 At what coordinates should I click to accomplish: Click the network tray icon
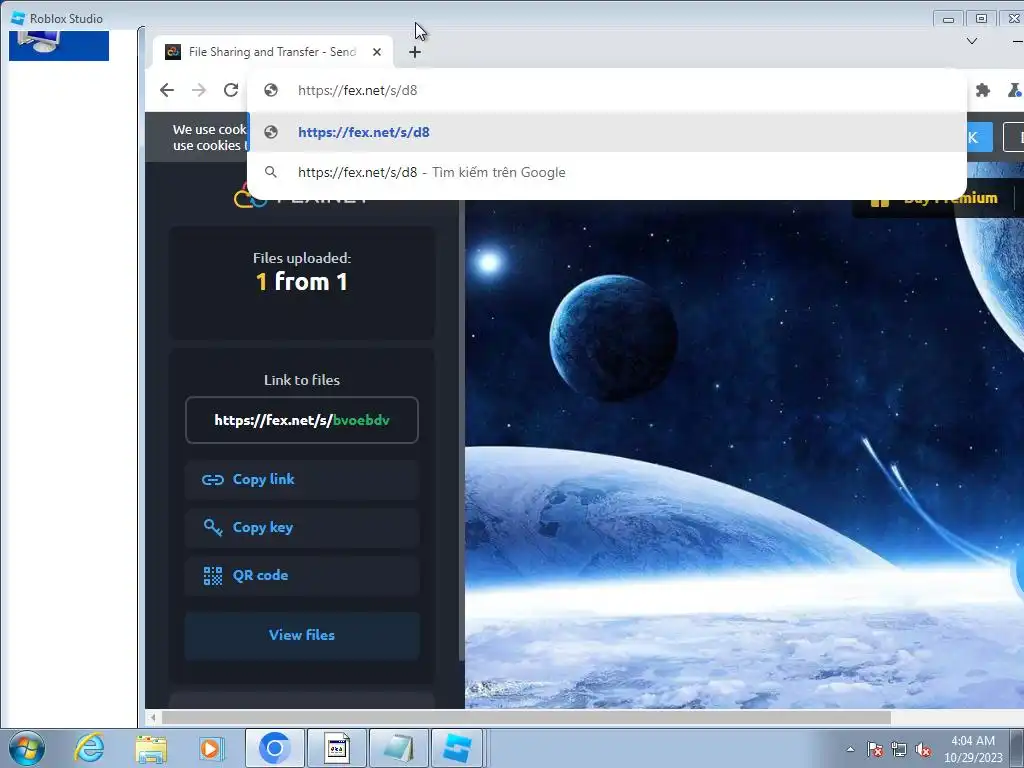[x=899, y=749]
